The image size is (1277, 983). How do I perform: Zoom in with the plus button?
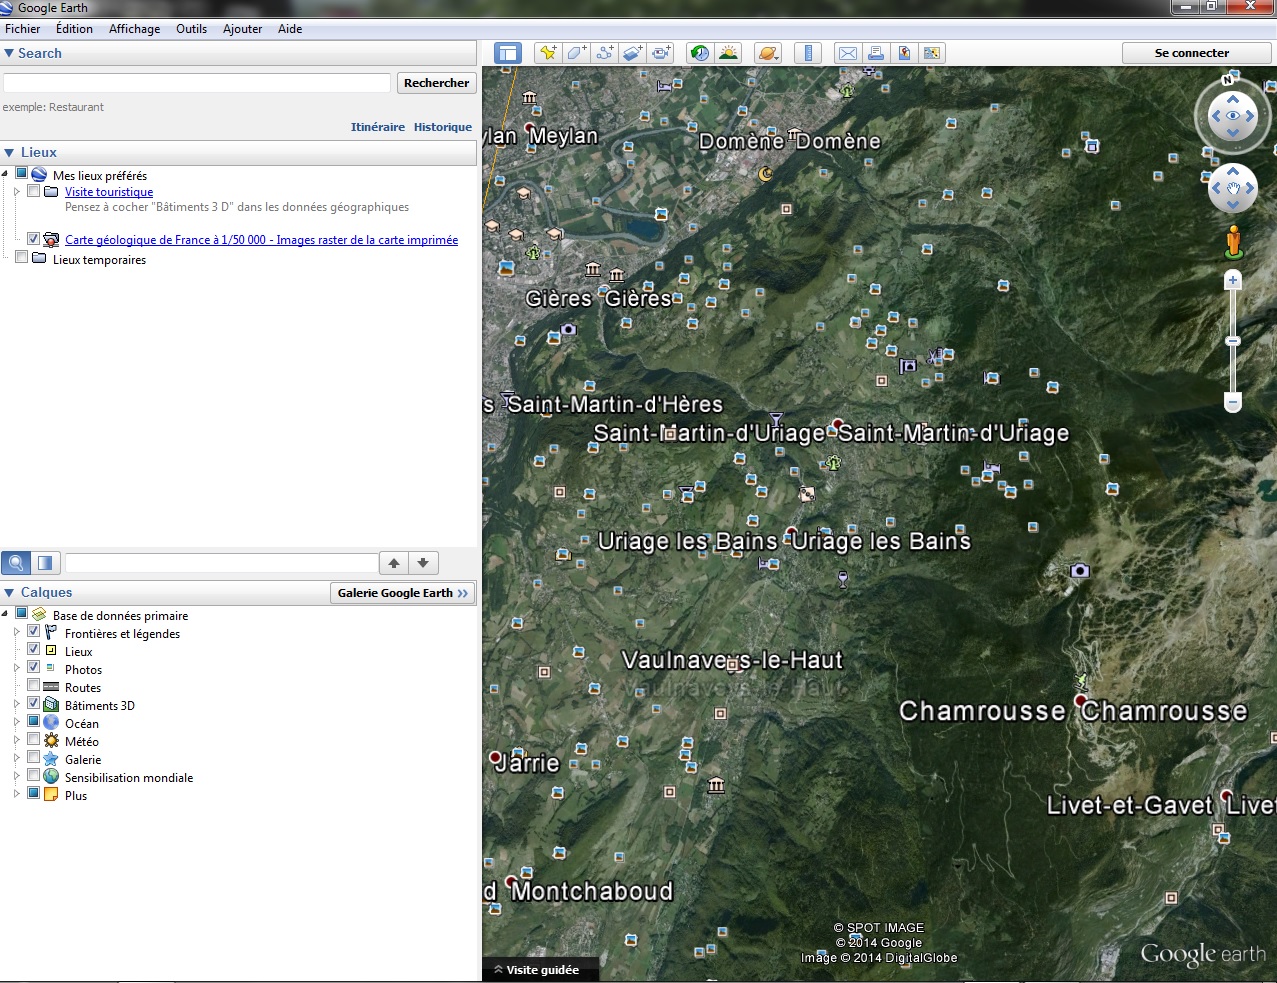[x=1233, y=281]
